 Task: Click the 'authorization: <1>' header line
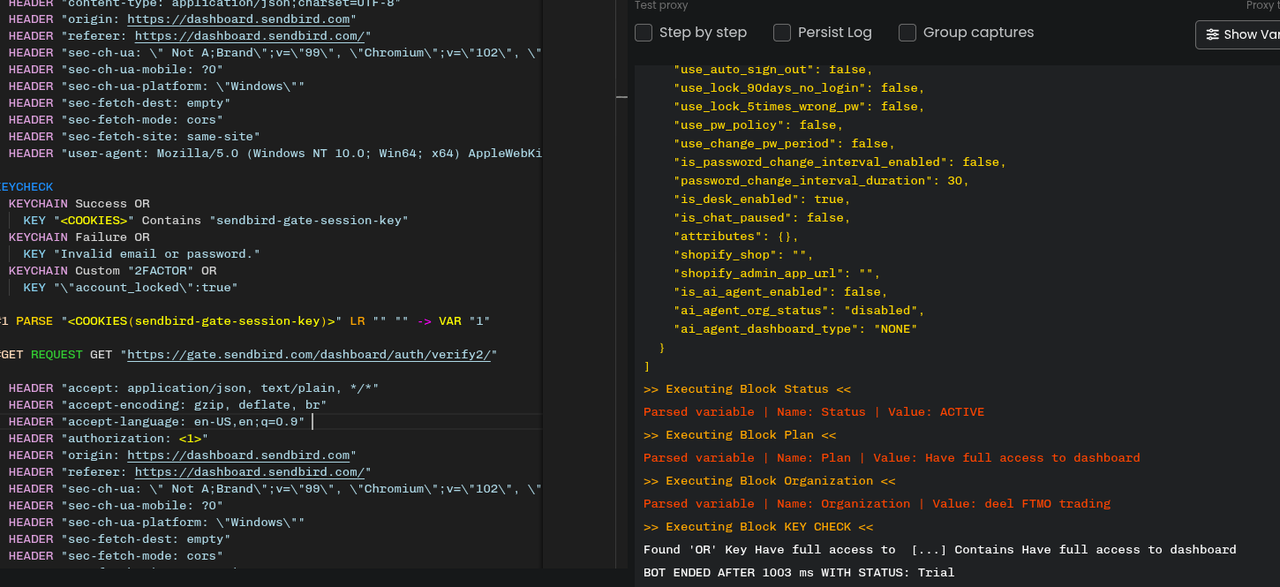point(108,438)
